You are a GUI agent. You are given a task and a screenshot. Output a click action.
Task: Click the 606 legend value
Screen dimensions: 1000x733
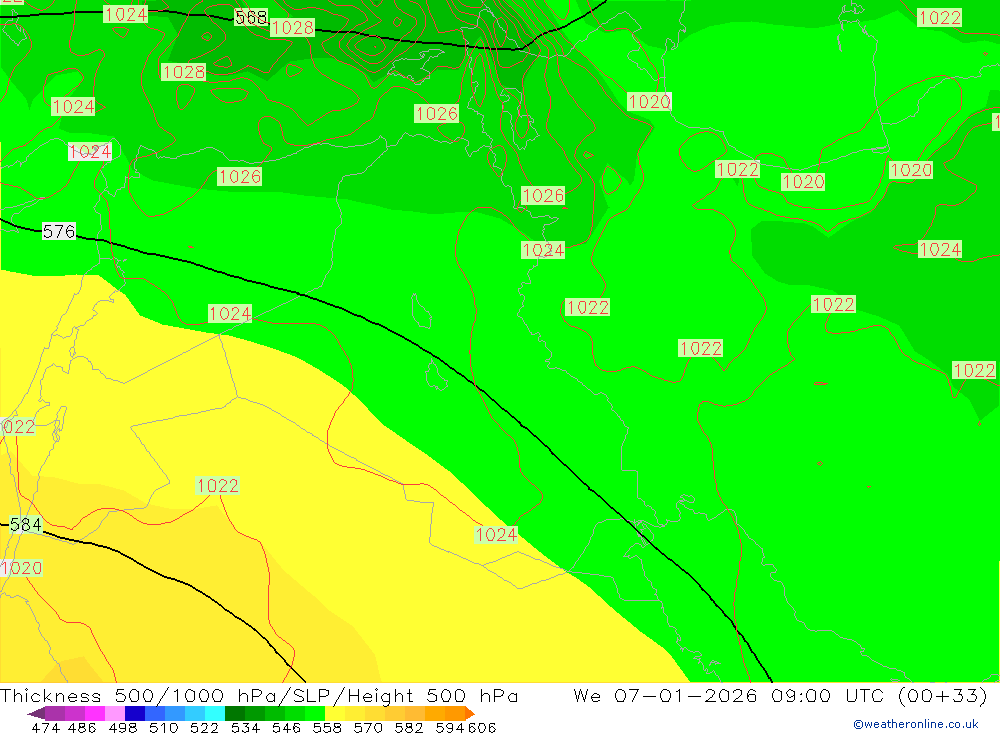pyautogui.click(x=482, y=727)
